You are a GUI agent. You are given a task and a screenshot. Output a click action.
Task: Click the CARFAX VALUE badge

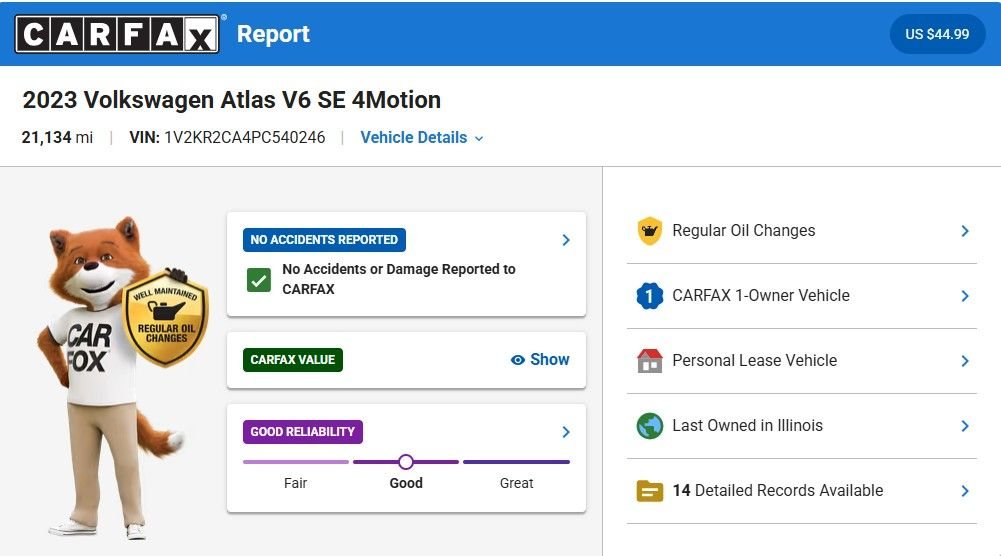point(292,359)
